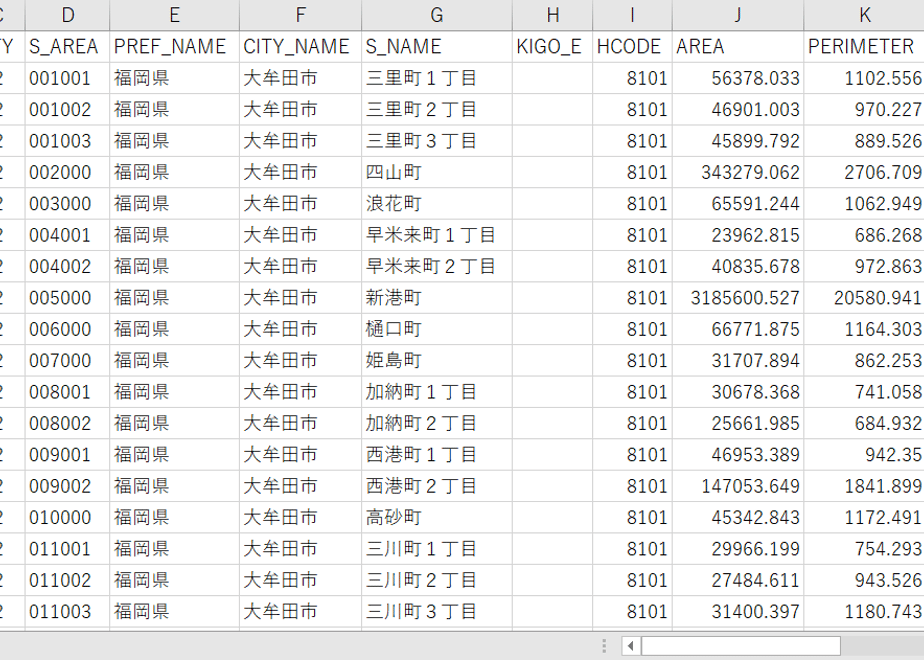Select column E header
The height and width of the screenshot is (660, 924).
click(174, 15)
